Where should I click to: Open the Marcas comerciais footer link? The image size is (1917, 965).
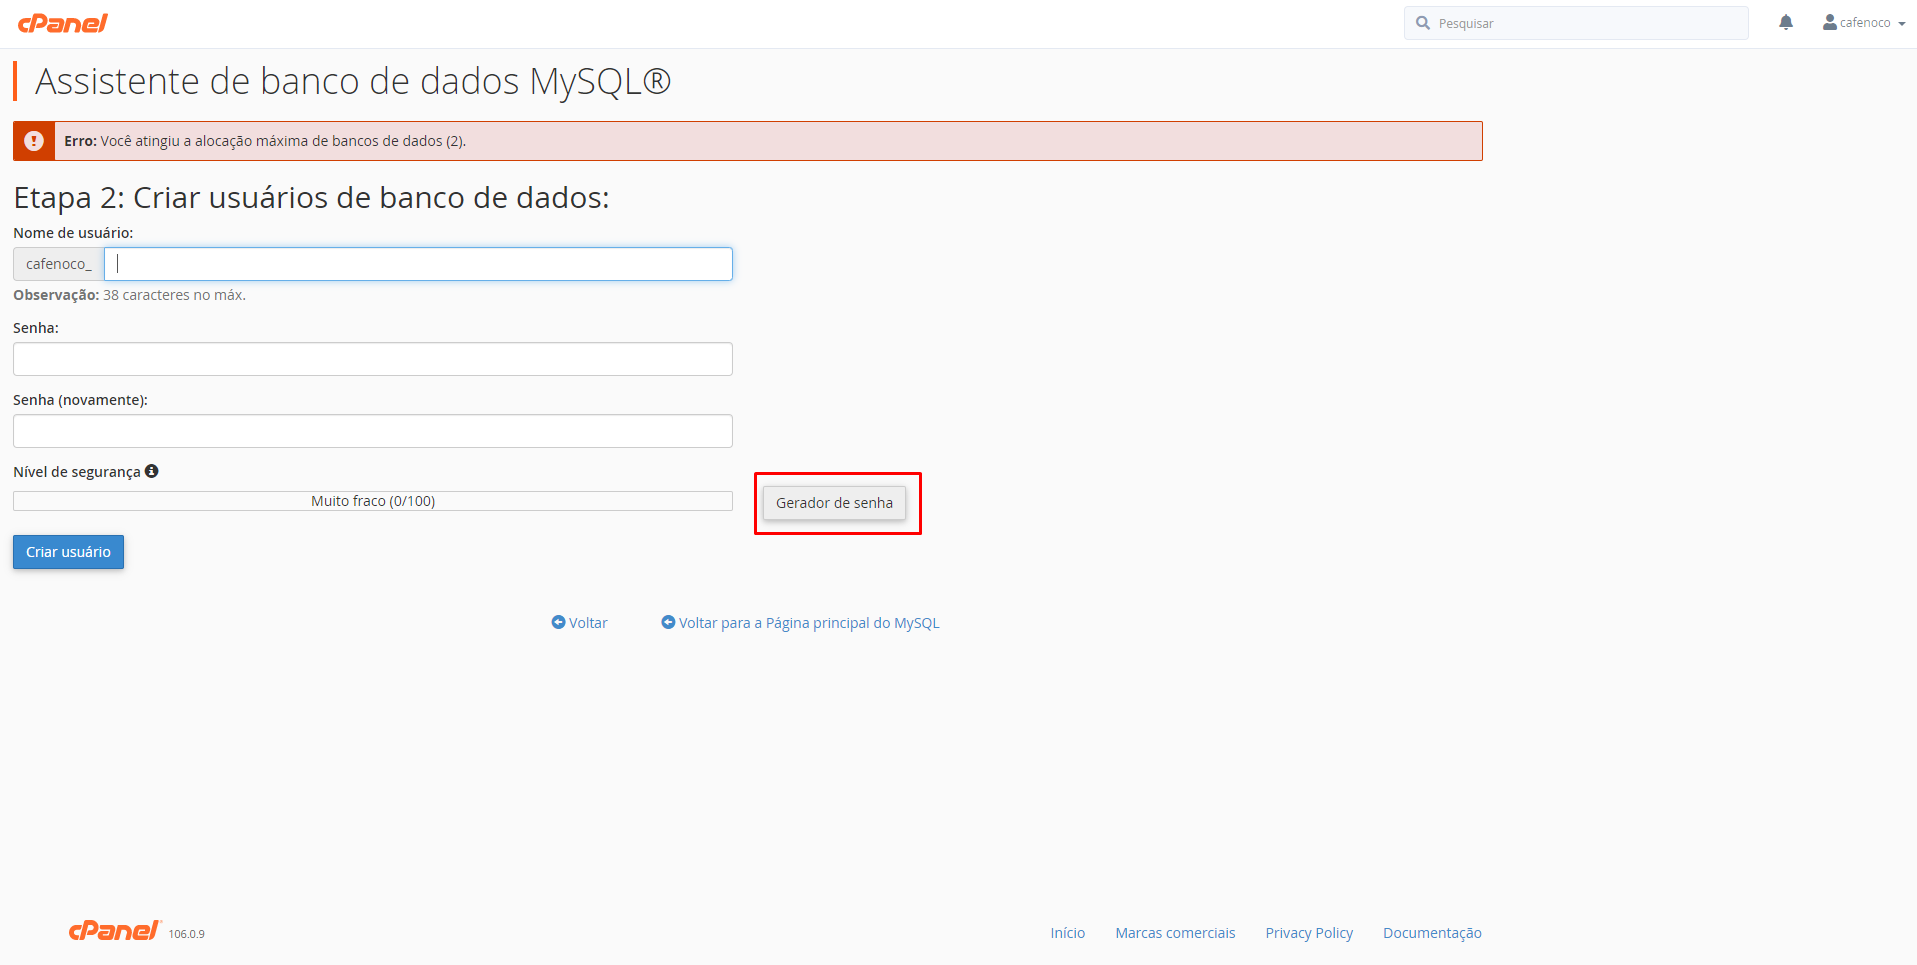tap(1175, 933)
